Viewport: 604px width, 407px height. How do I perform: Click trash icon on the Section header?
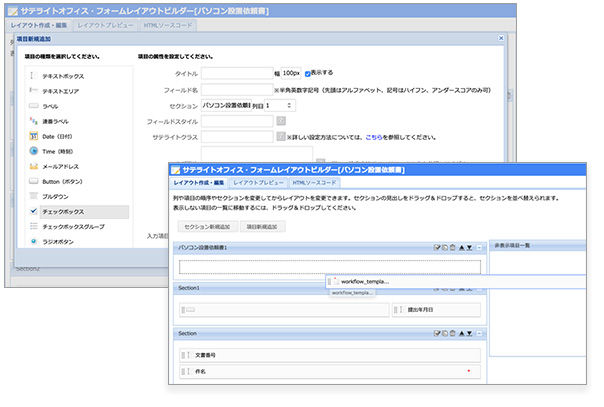click(x=453, y=333)
